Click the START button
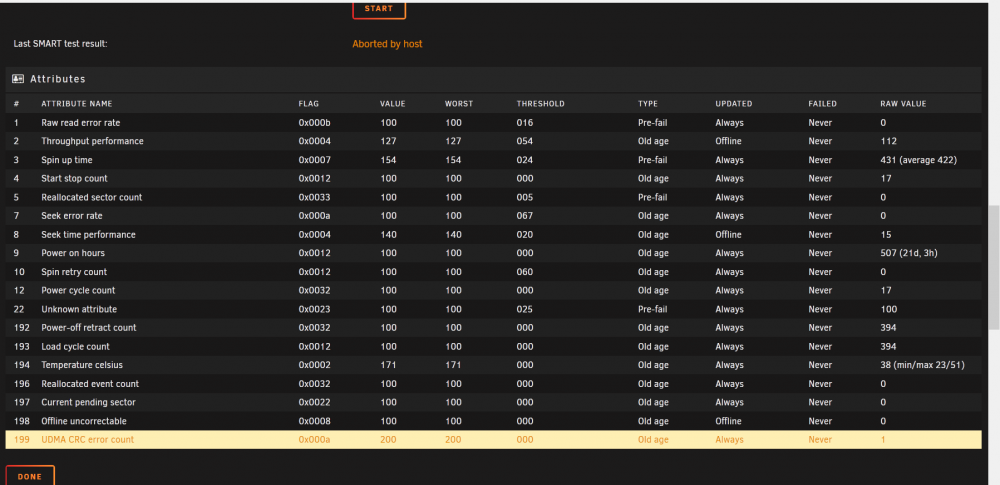1000x485 pixels. (379, 9)
